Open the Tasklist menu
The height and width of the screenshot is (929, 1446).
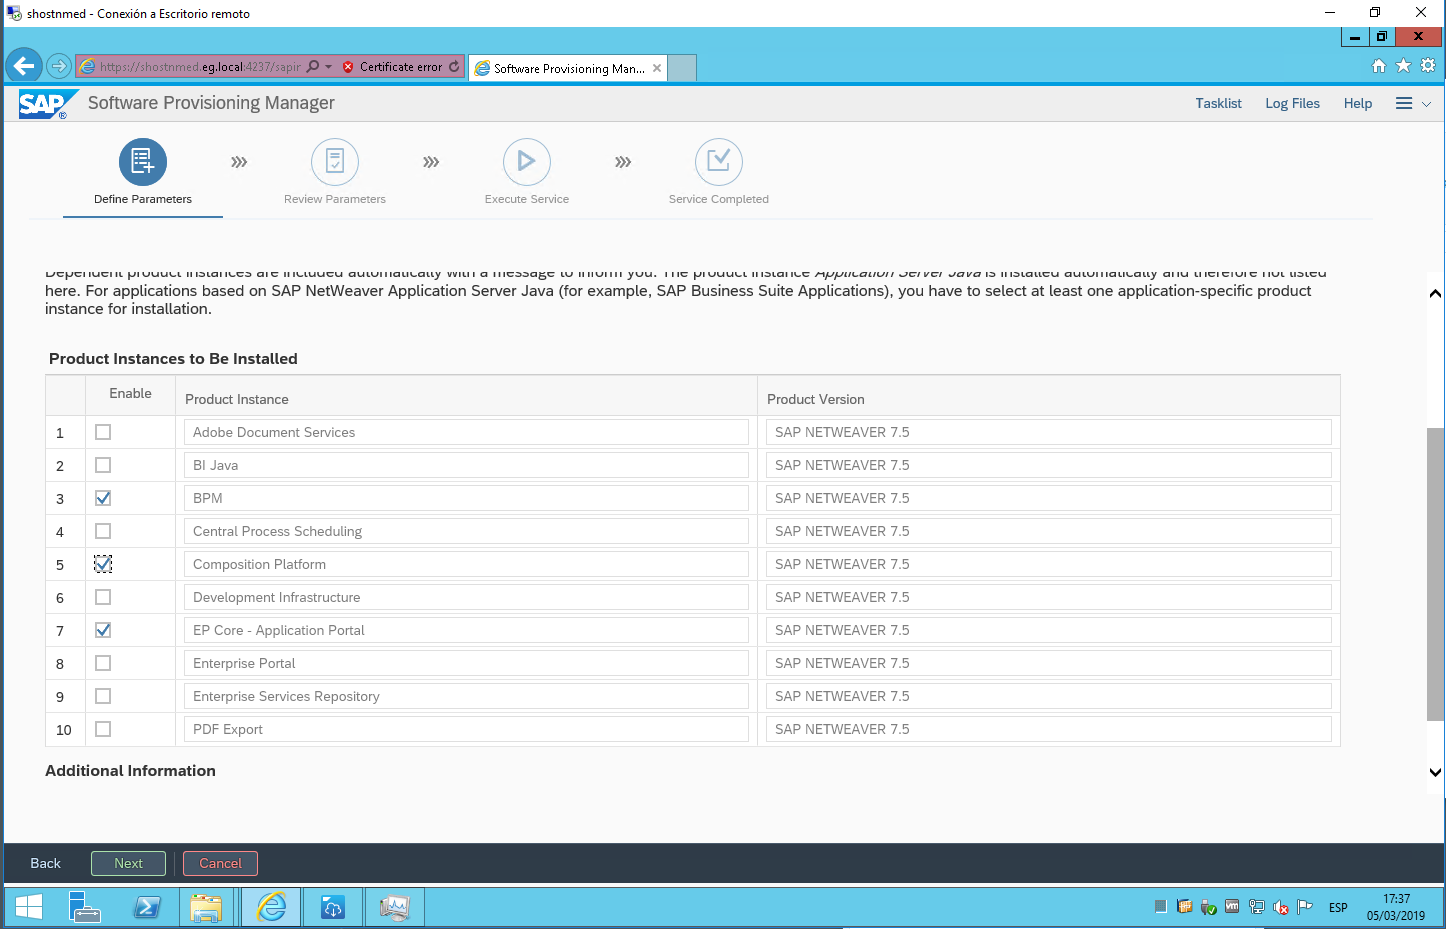1218,104
